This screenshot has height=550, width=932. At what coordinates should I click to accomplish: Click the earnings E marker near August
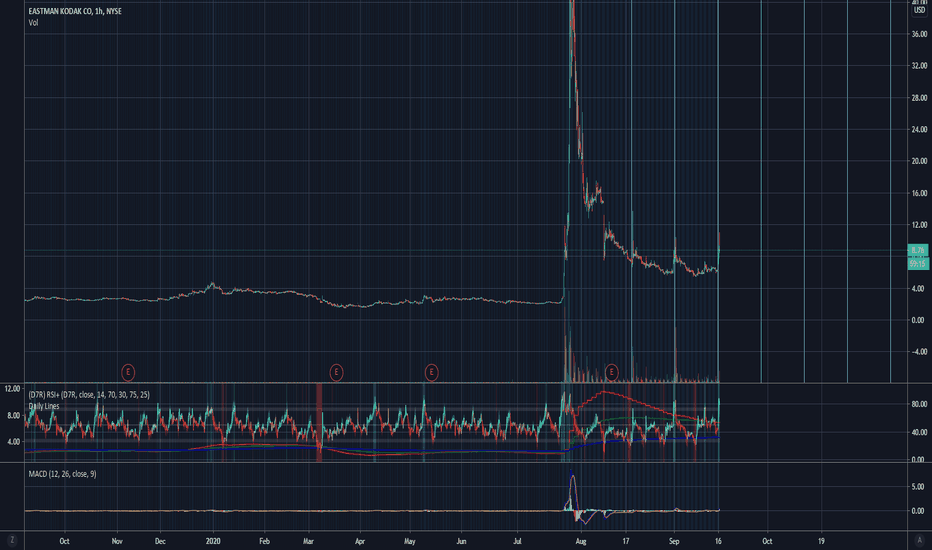(x=612, y=373)
